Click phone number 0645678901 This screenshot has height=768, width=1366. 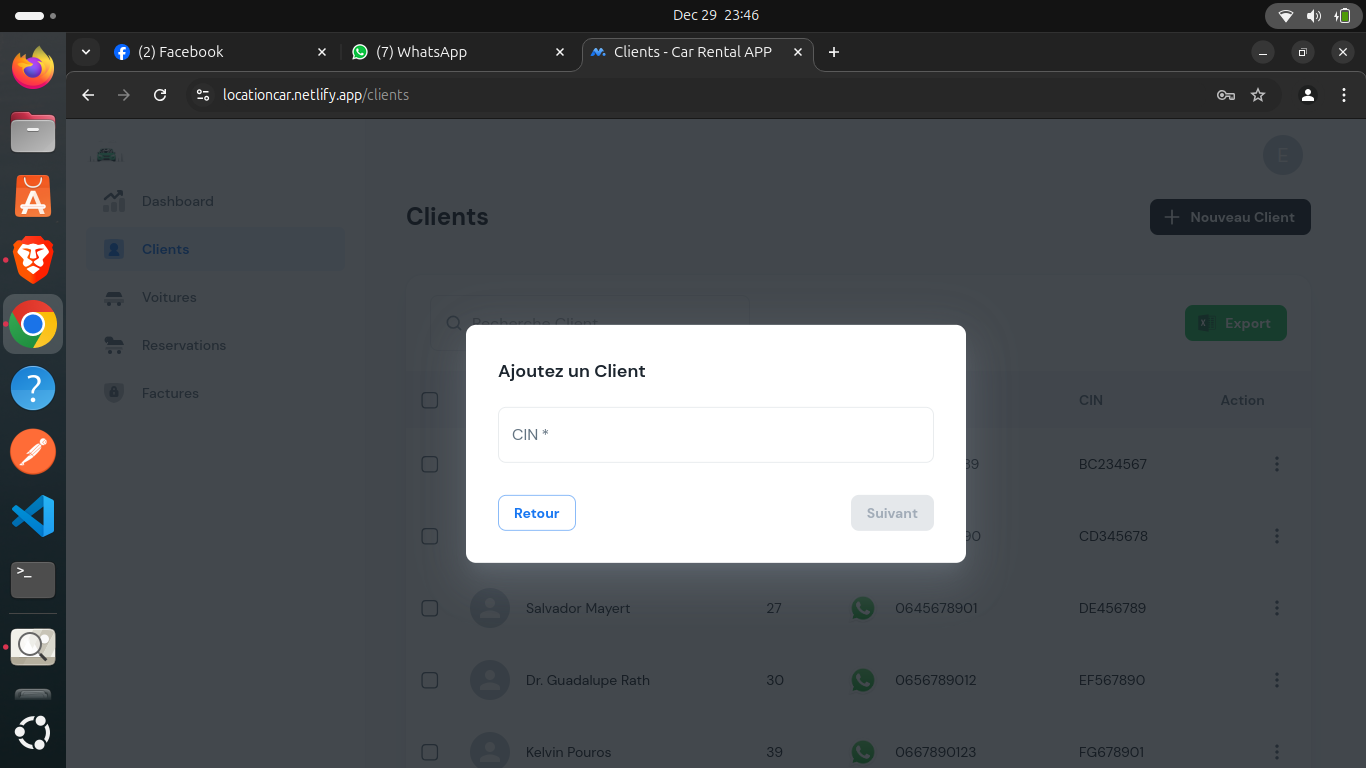click(936, 608)
